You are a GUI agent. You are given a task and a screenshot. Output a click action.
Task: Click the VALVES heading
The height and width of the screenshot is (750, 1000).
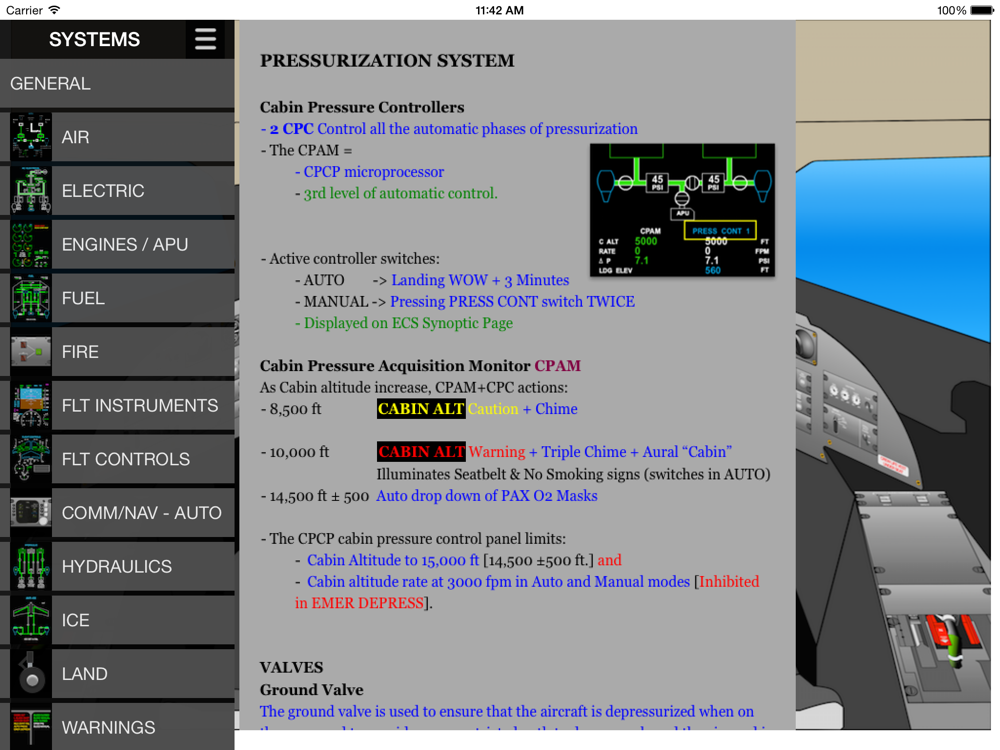[x=291, y=668]
